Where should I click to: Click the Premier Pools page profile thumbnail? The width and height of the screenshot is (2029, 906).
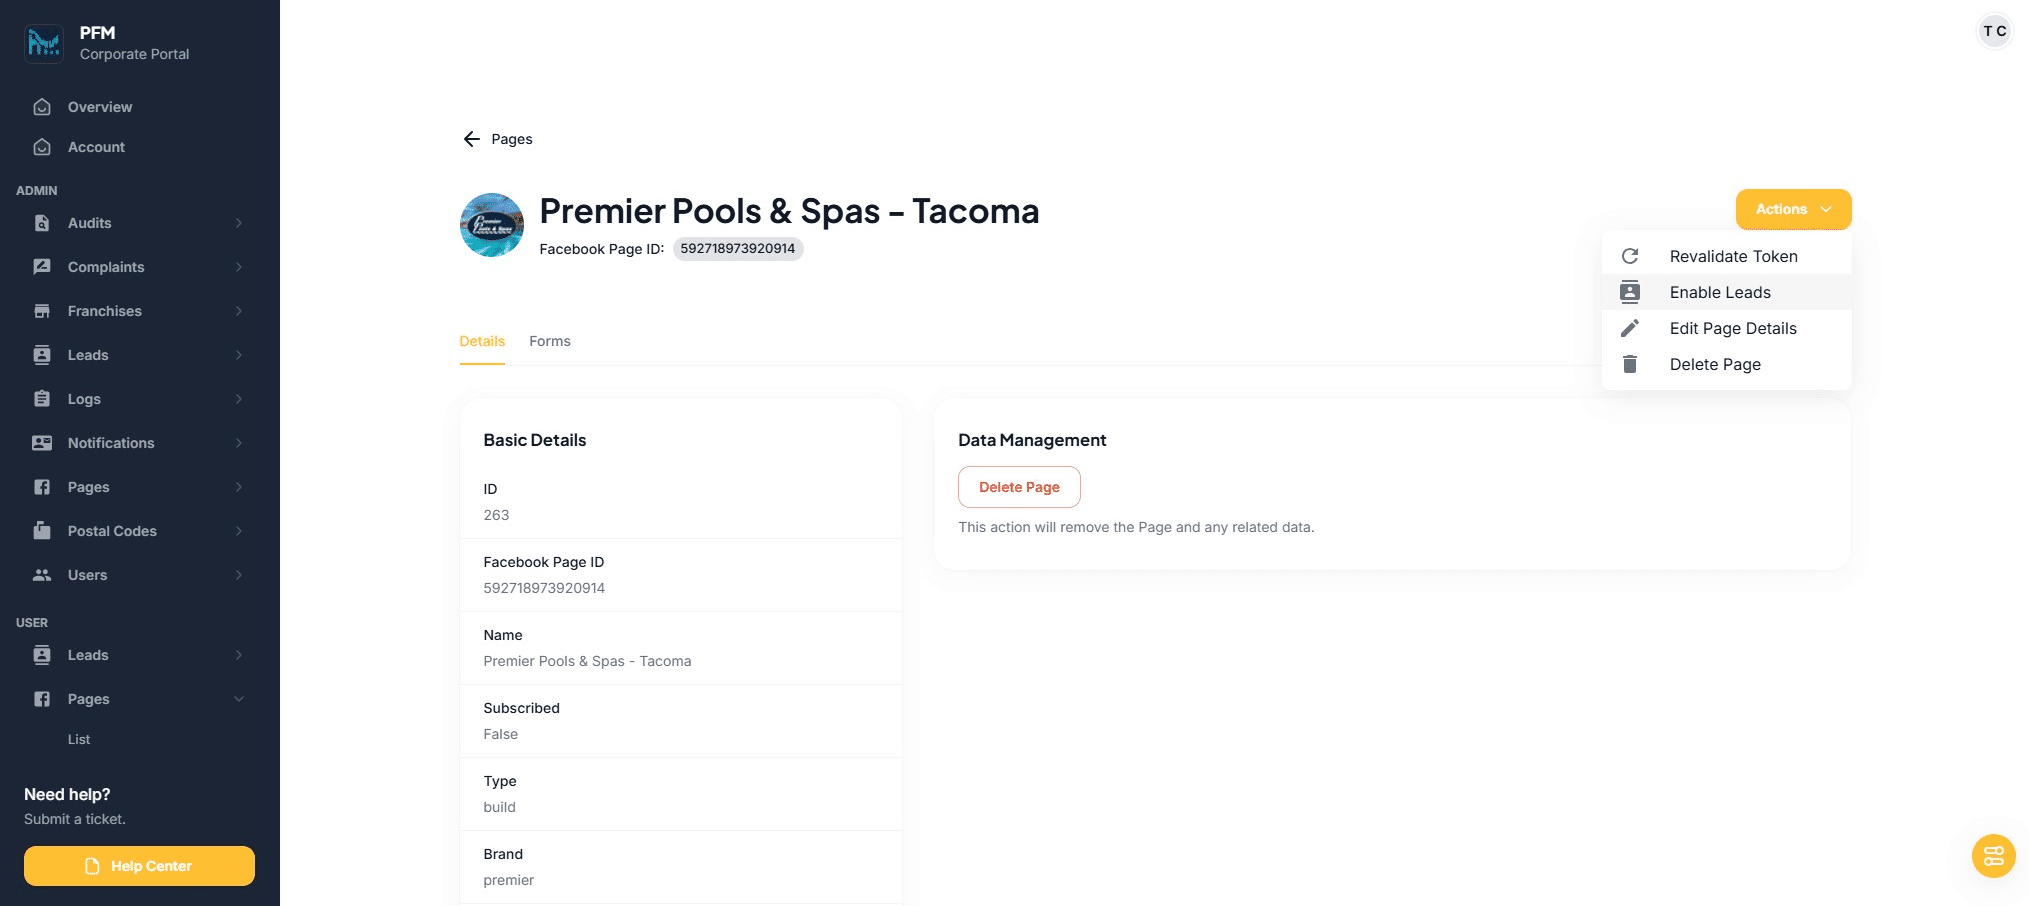pyautogui.click(x=492, y=225)
